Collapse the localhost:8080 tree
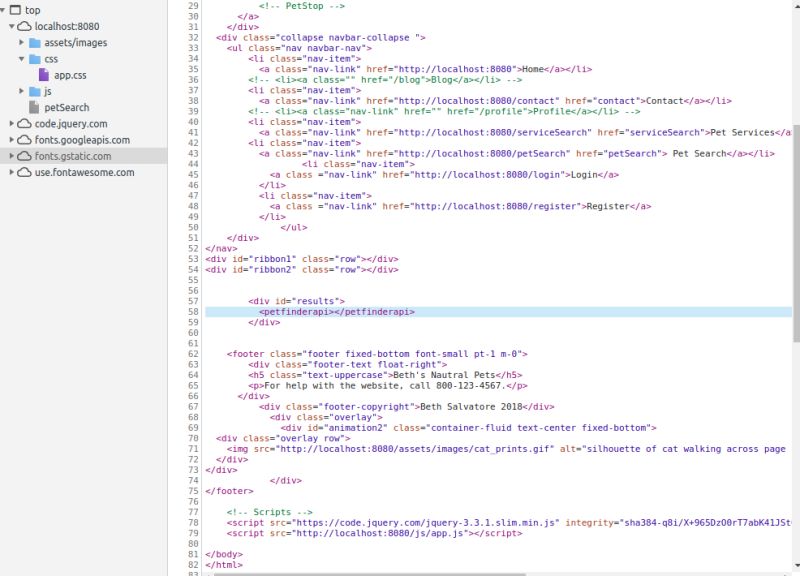The image size is (800, 576). [10, 27]
